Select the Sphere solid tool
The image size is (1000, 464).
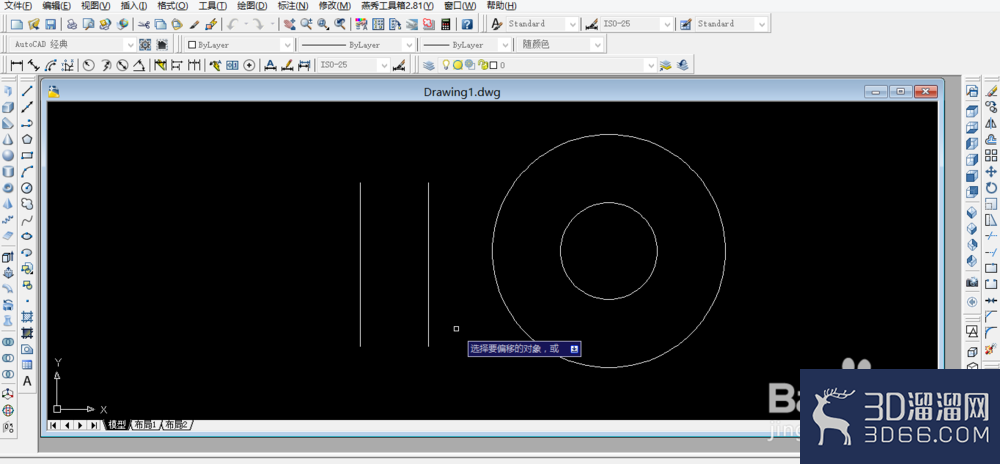pyautogui.click(x=8, y=155)
